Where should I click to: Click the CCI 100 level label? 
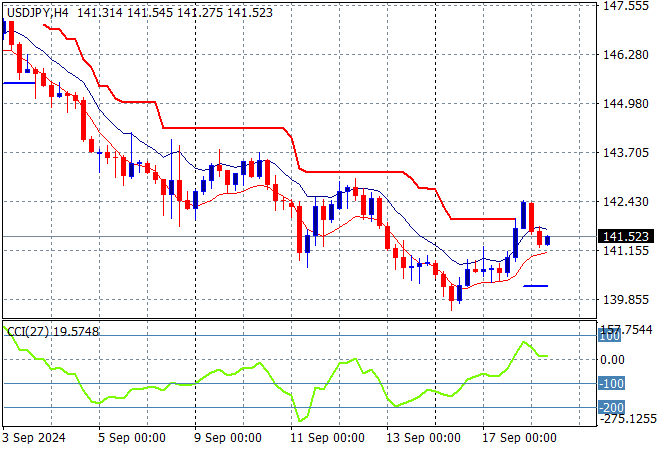[609, 336]
